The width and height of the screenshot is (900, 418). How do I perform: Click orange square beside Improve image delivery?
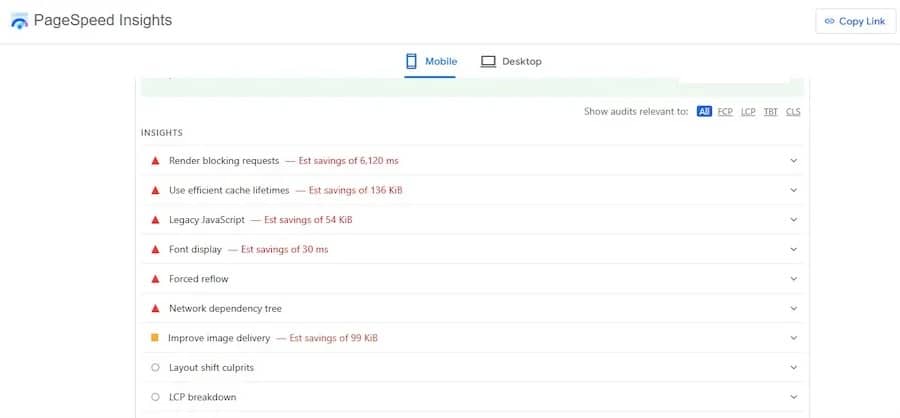tap(154, 338)
